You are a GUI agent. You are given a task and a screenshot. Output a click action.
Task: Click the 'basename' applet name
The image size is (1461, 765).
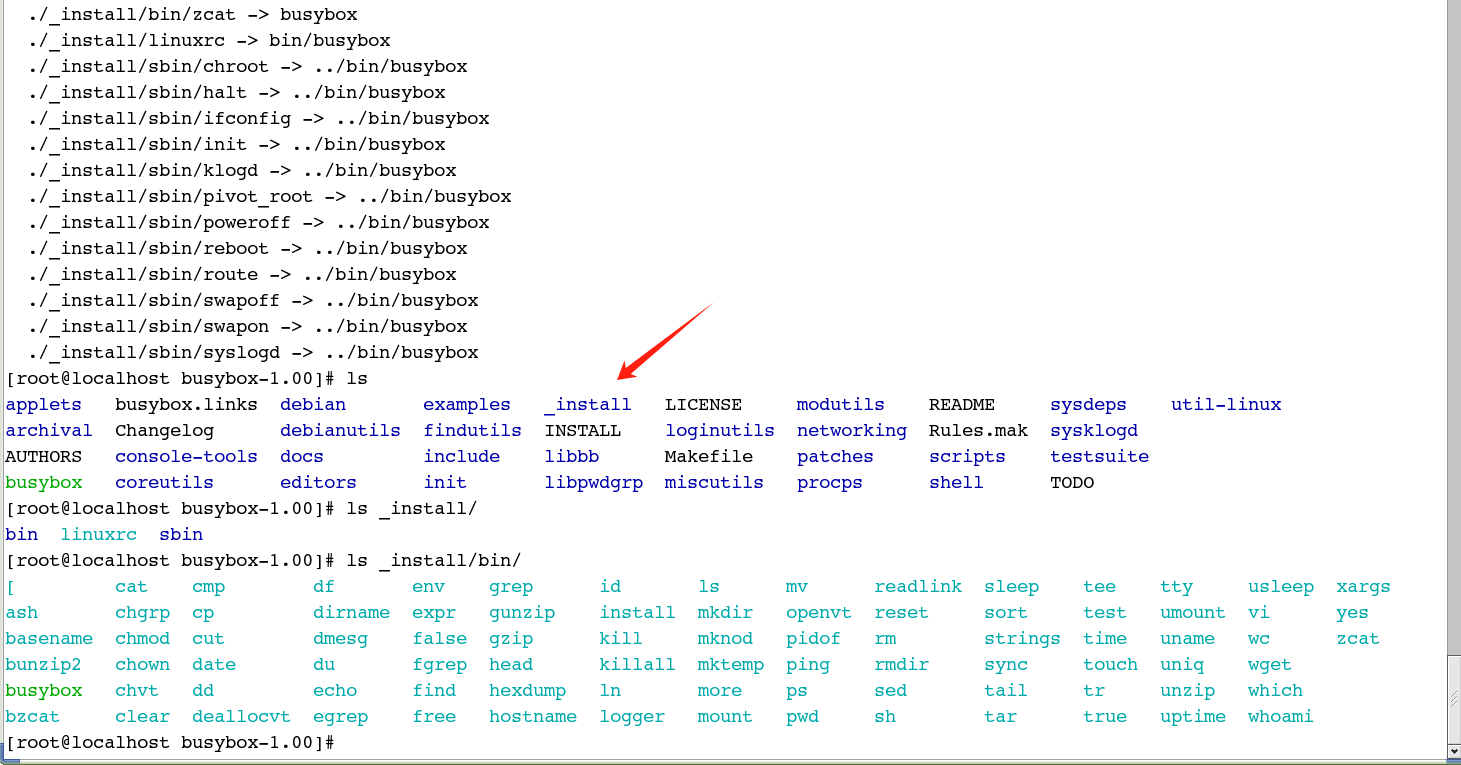point(49,639)
